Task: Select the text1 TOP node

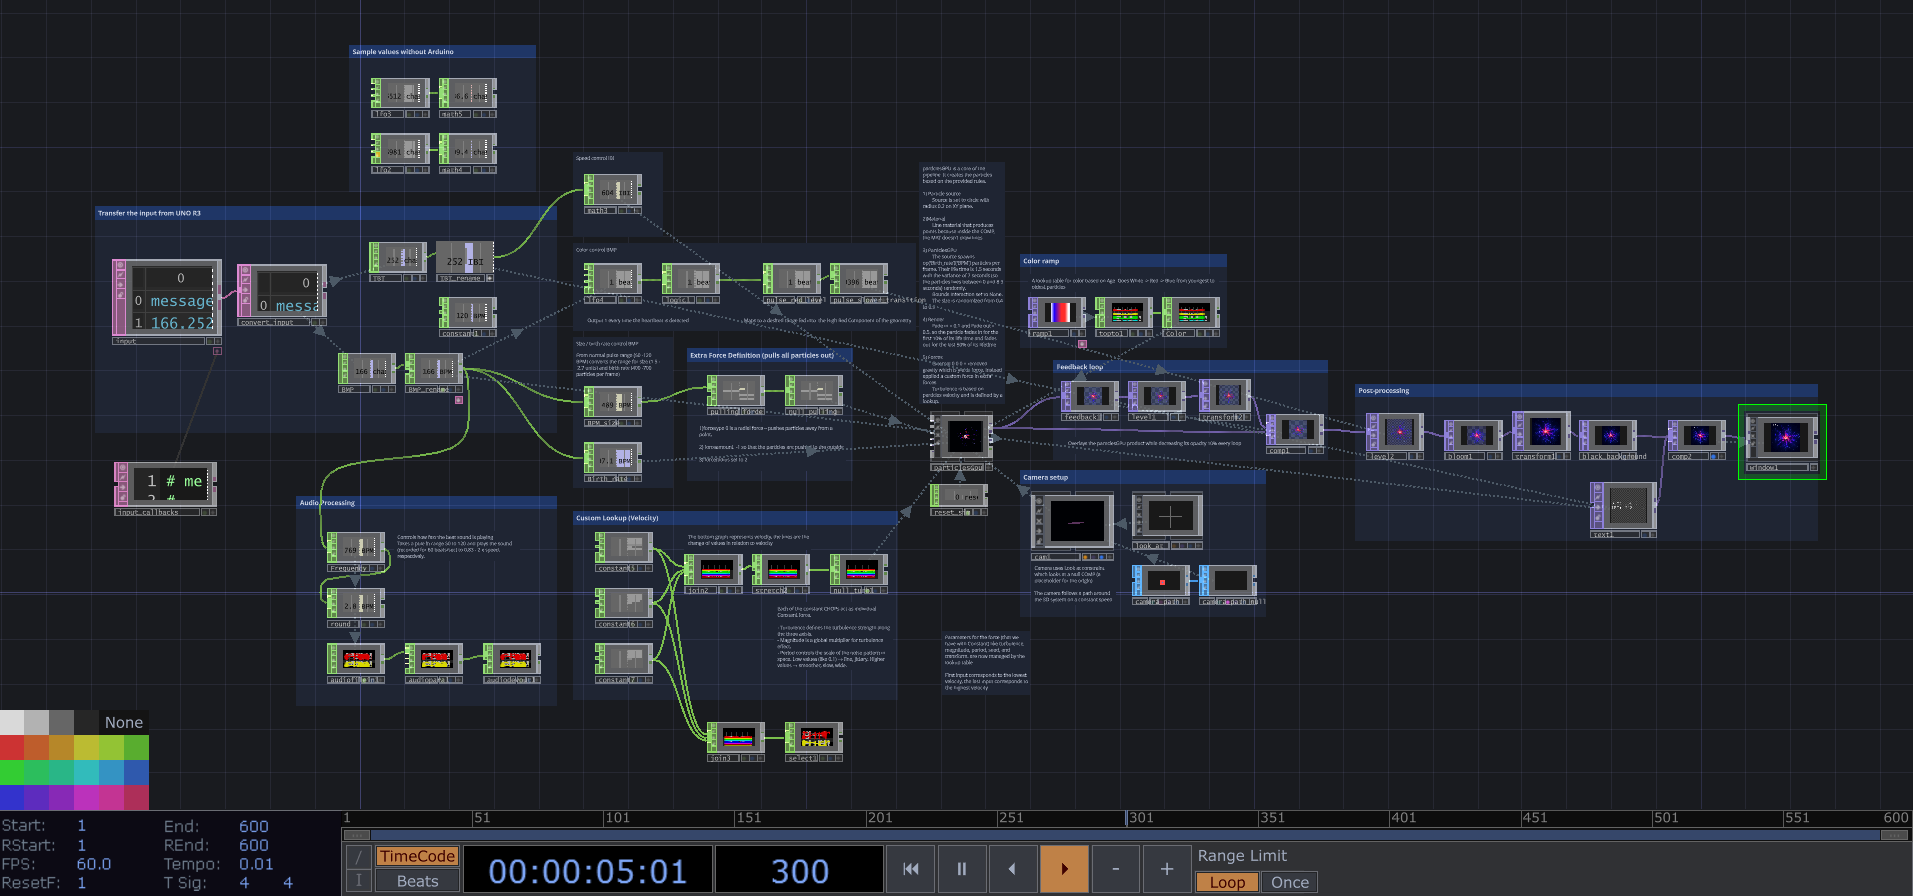Action: (x=1624, y=507)
